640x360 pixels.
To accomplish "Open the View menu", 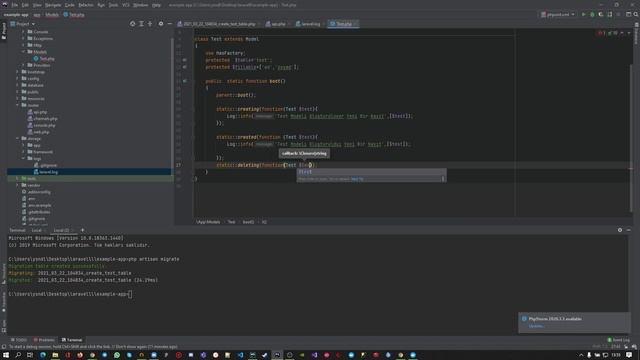I will (x=37, y=5).
